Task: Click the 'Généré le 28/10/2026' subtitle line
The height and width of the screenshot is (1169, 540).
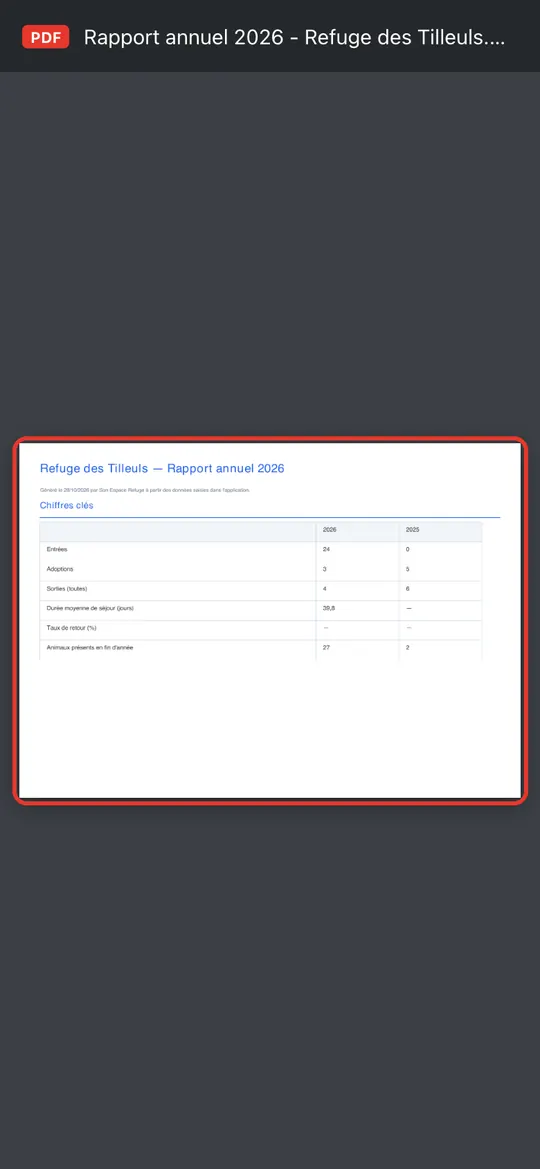Action: click(145, 490)
